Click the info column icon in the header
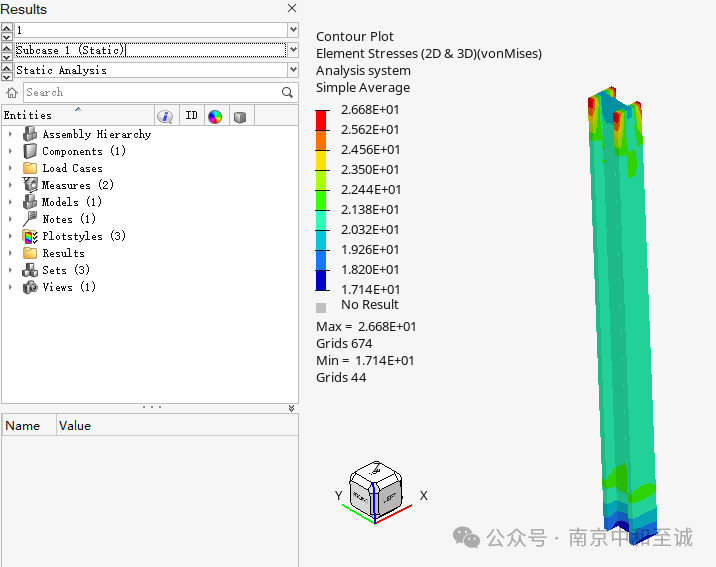 coord(165,116)
